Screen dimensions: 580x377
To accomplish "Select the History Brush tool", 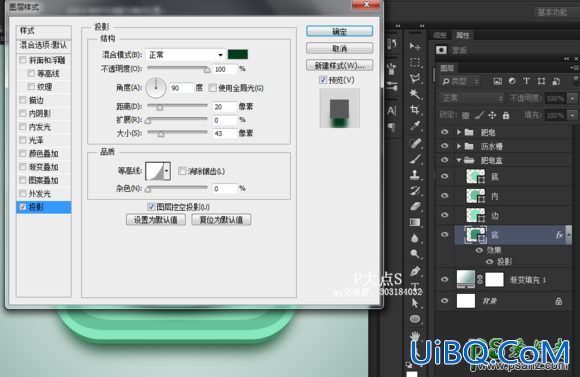I will point(415,191).
